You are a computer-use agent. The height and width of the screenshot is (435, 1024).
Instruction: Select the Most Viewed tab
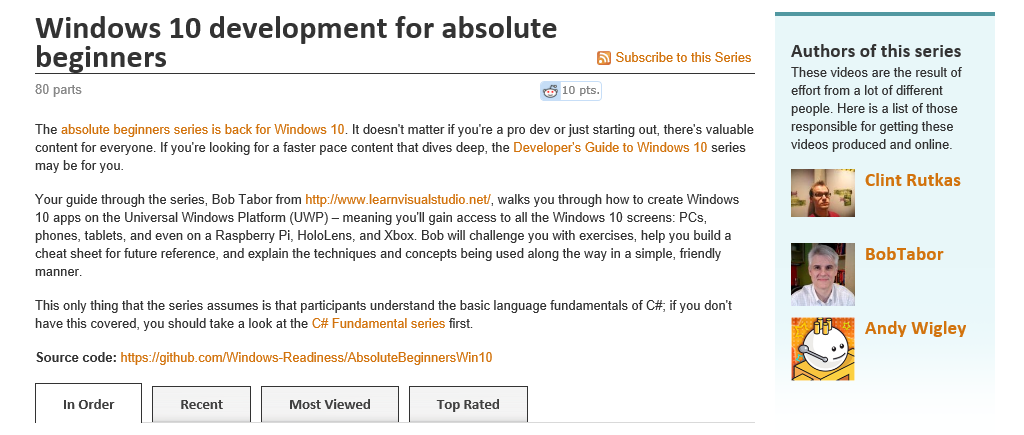coord(329,404)
